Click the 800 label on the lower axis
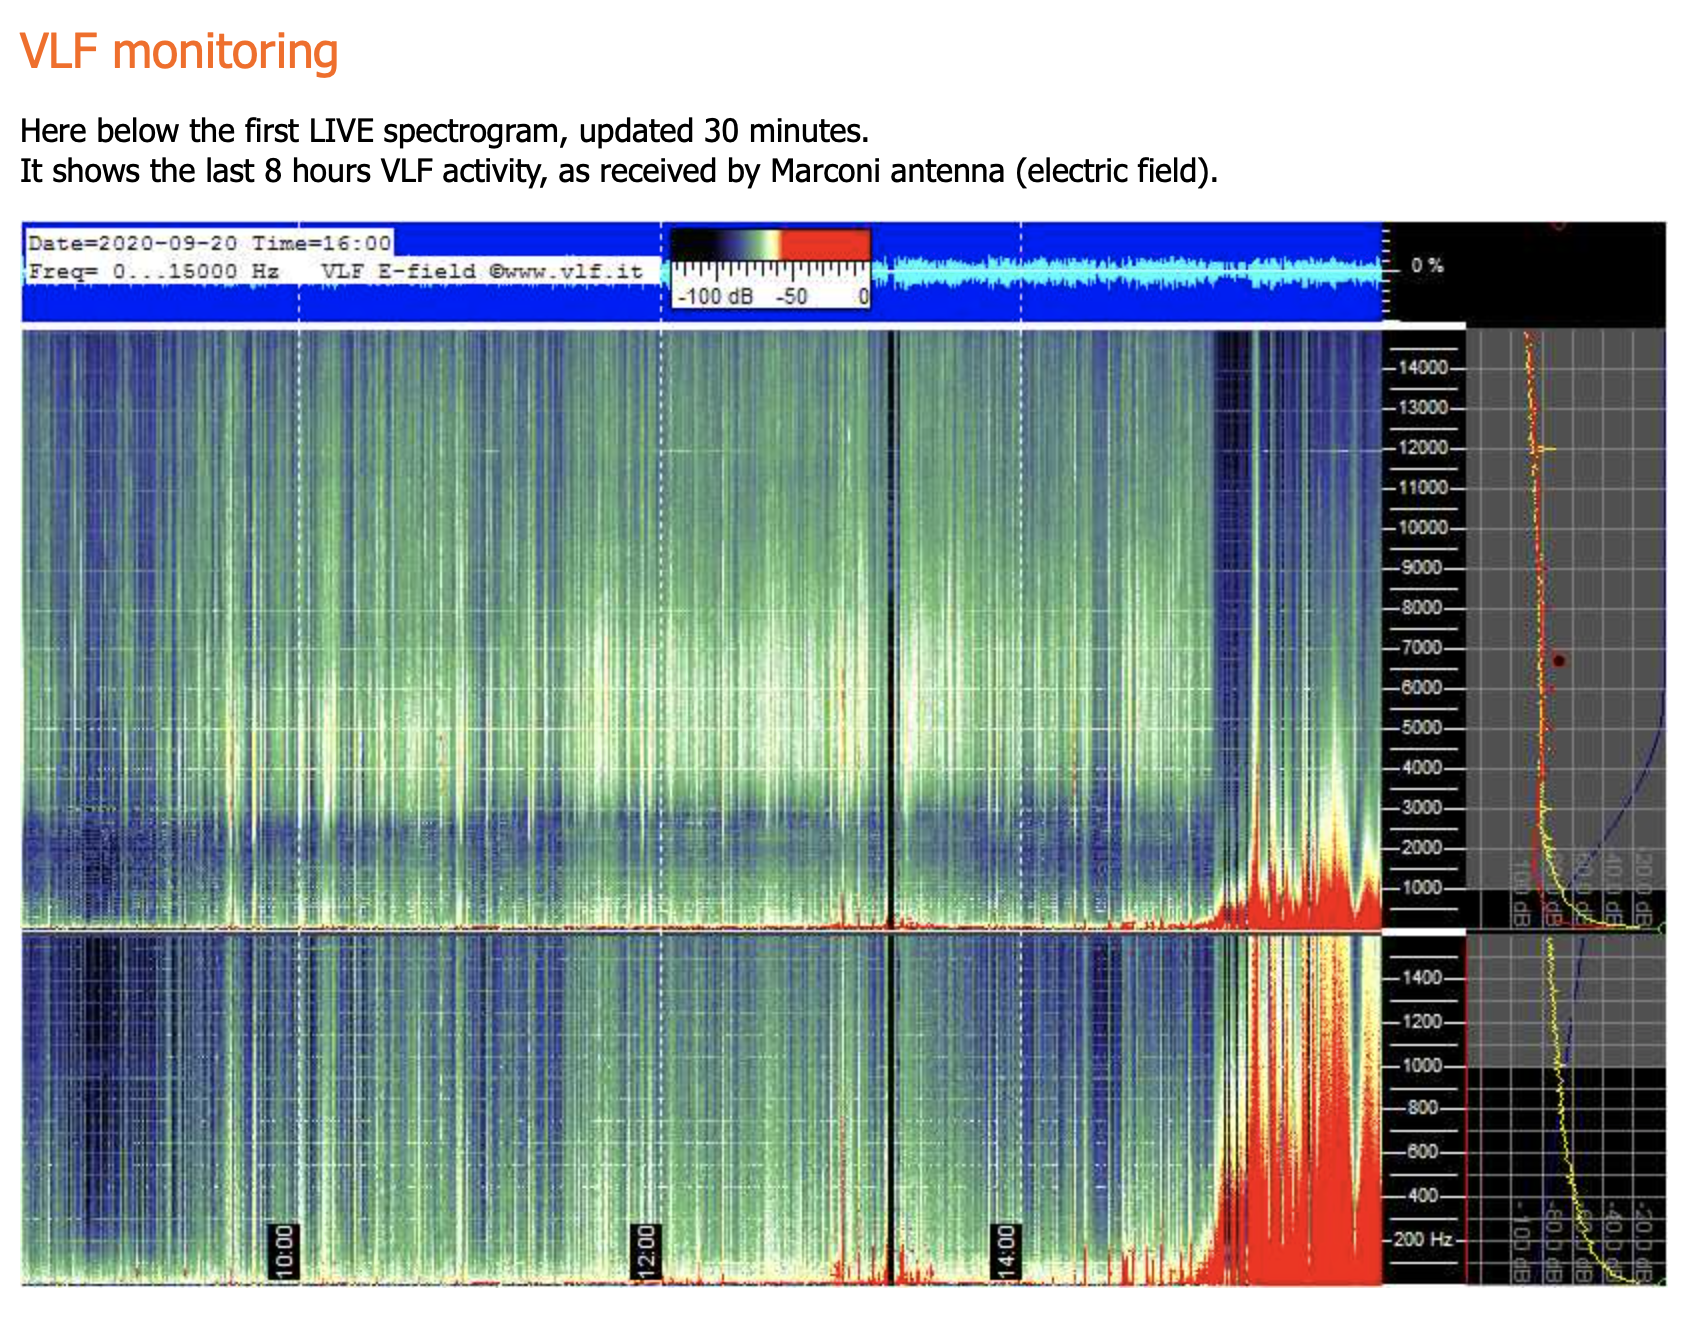Screen dimensions: 1708x1338 click(x=1422, y=1108)
